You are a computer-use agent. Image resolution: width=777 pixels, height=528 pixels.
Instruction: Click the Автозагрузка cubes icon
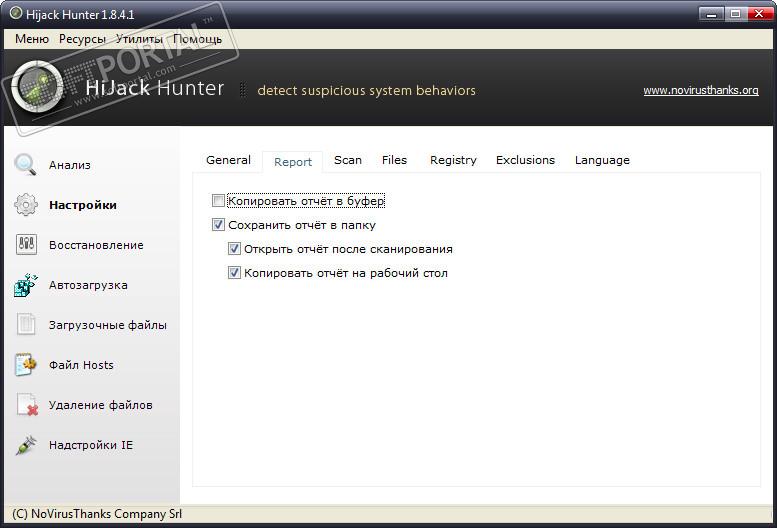26,285
